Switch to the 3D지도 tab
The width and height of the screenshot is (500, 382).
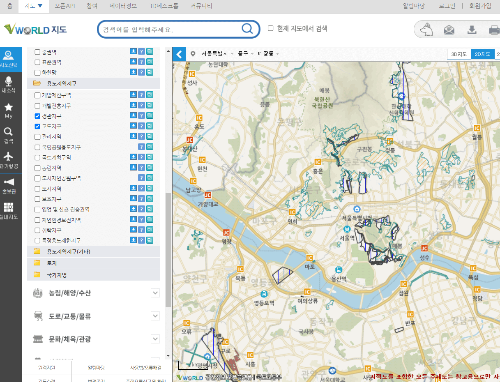coord(459,54)
